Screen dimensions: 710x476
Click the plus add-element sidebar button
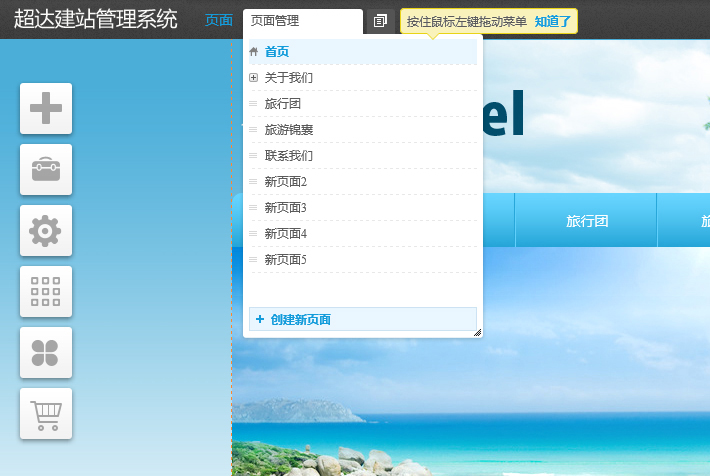[x=46, y=108]
